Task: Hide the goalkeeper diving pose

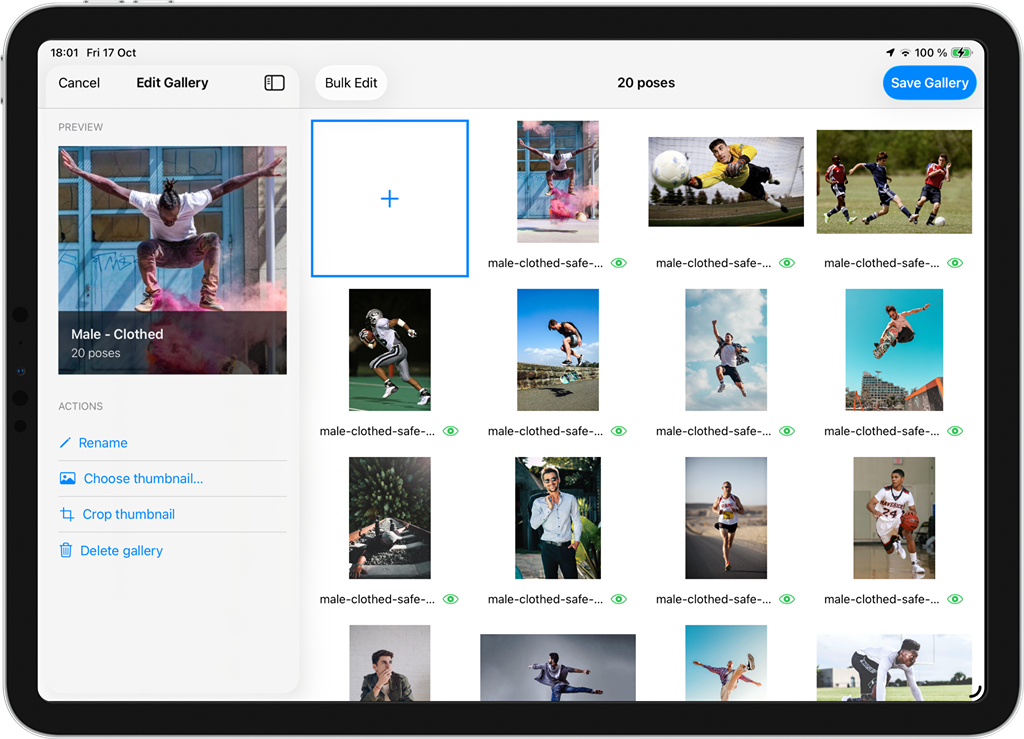Action: 787,264
